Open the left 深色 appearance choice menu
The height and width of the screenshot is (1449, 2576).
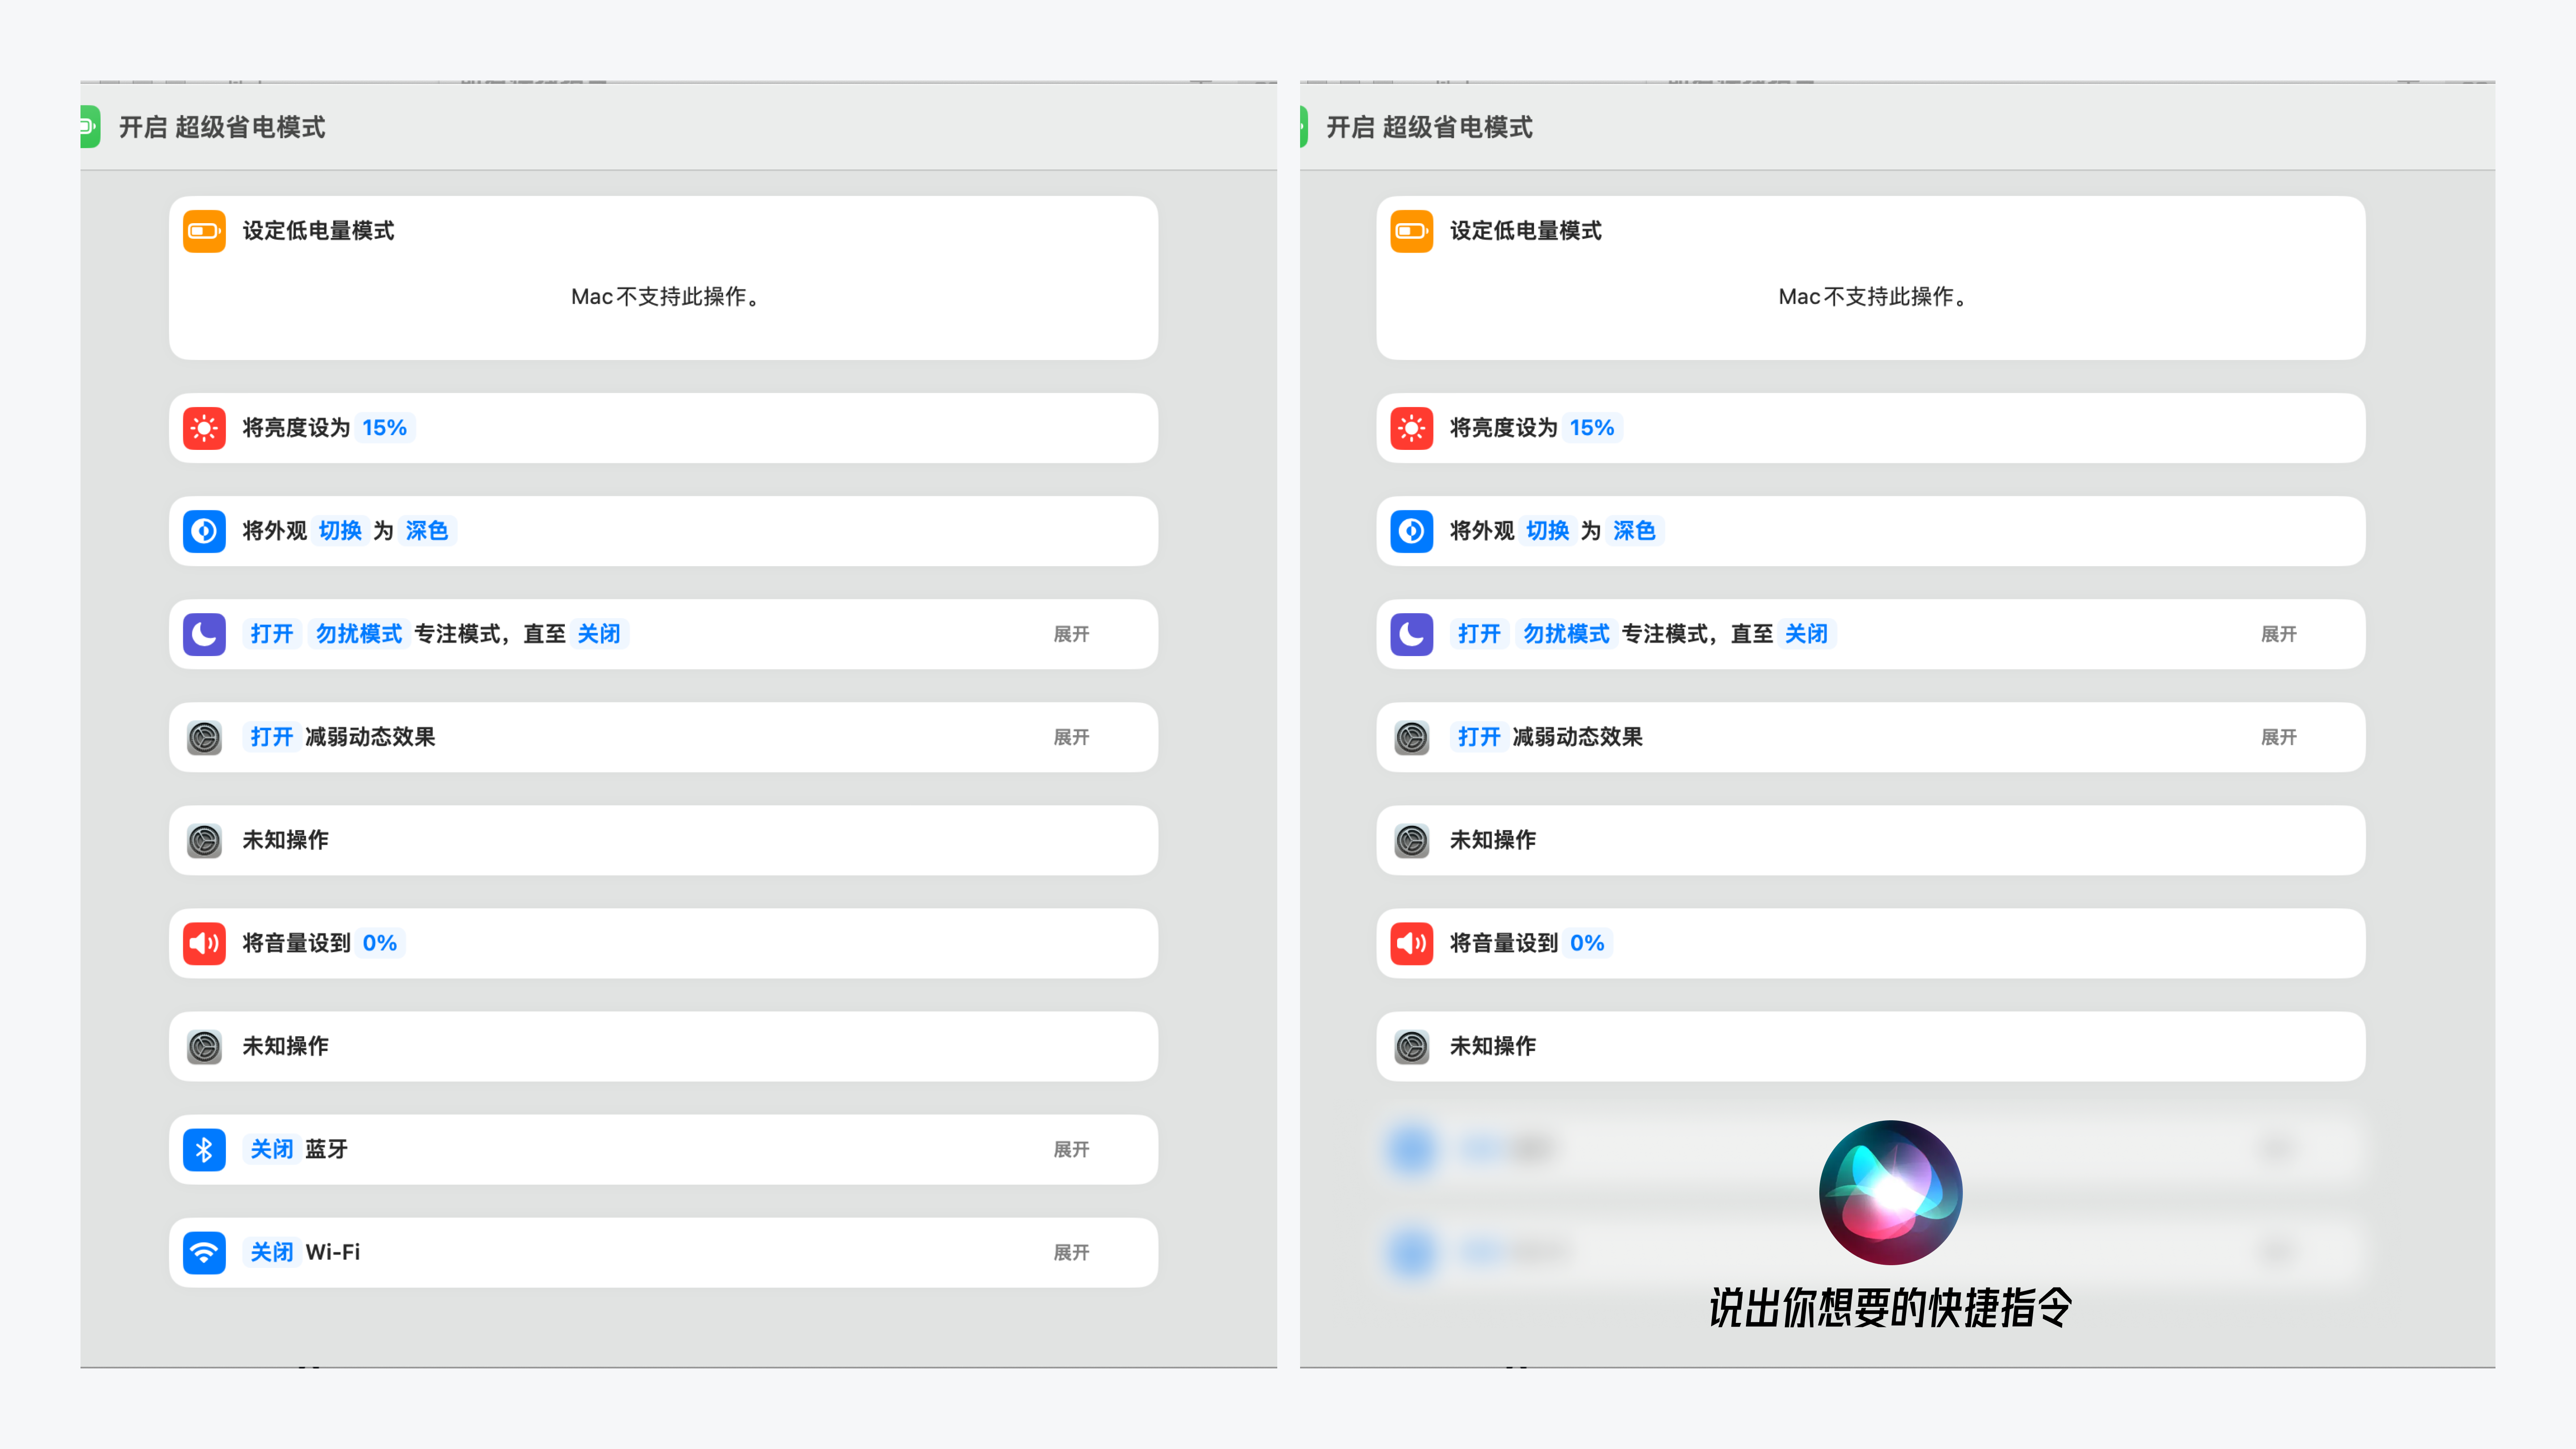[427, 531]
